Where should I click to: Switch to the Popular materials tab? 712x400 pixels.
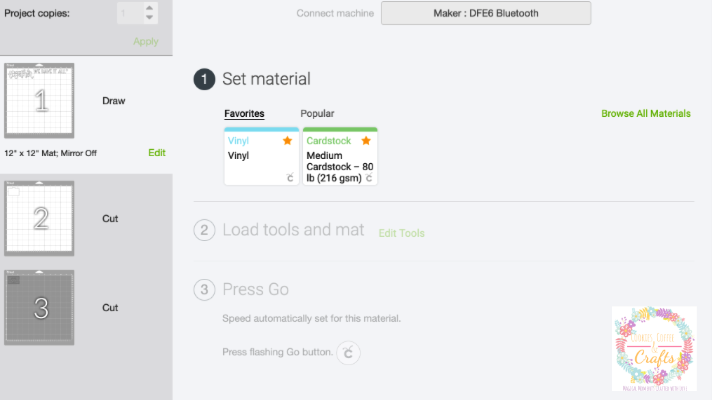point(317,114)
